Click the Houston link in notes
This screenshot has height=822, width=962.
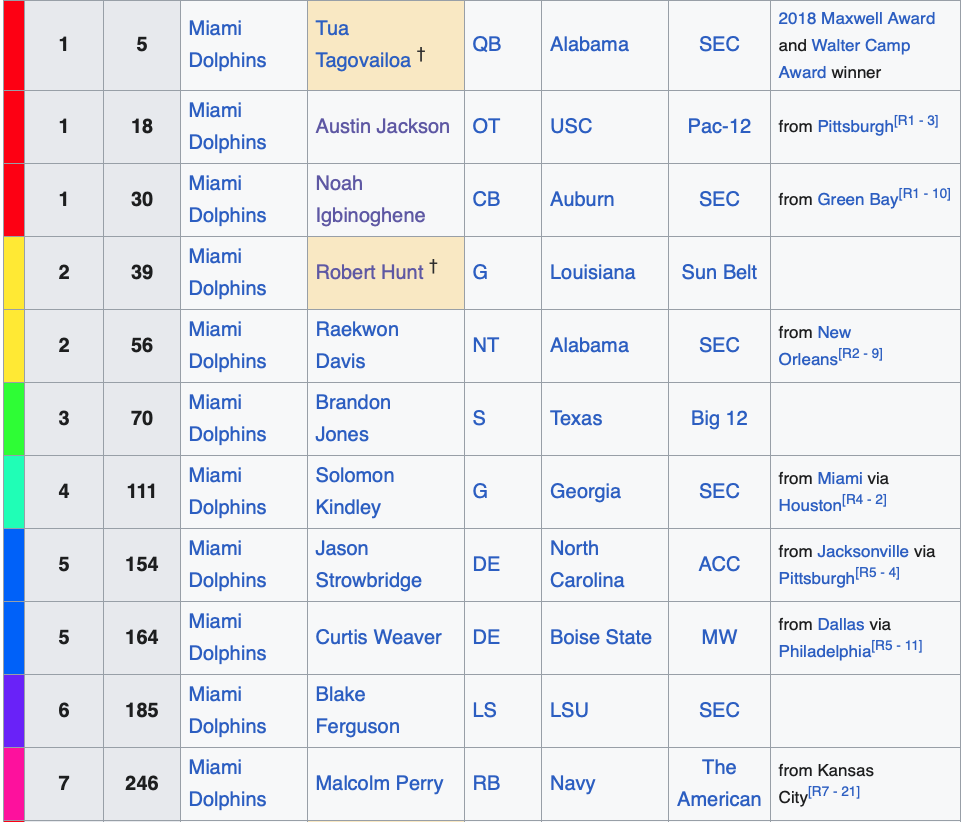(810, 505)
